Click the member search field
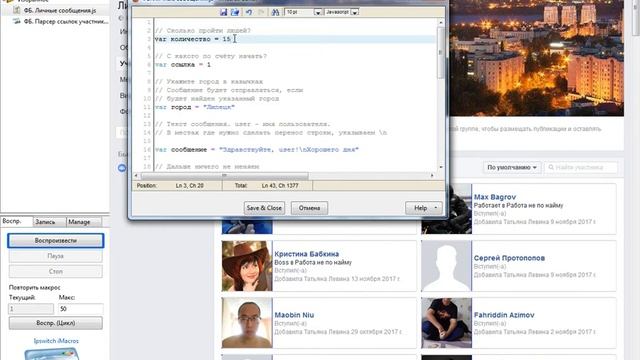 (581, 167)
